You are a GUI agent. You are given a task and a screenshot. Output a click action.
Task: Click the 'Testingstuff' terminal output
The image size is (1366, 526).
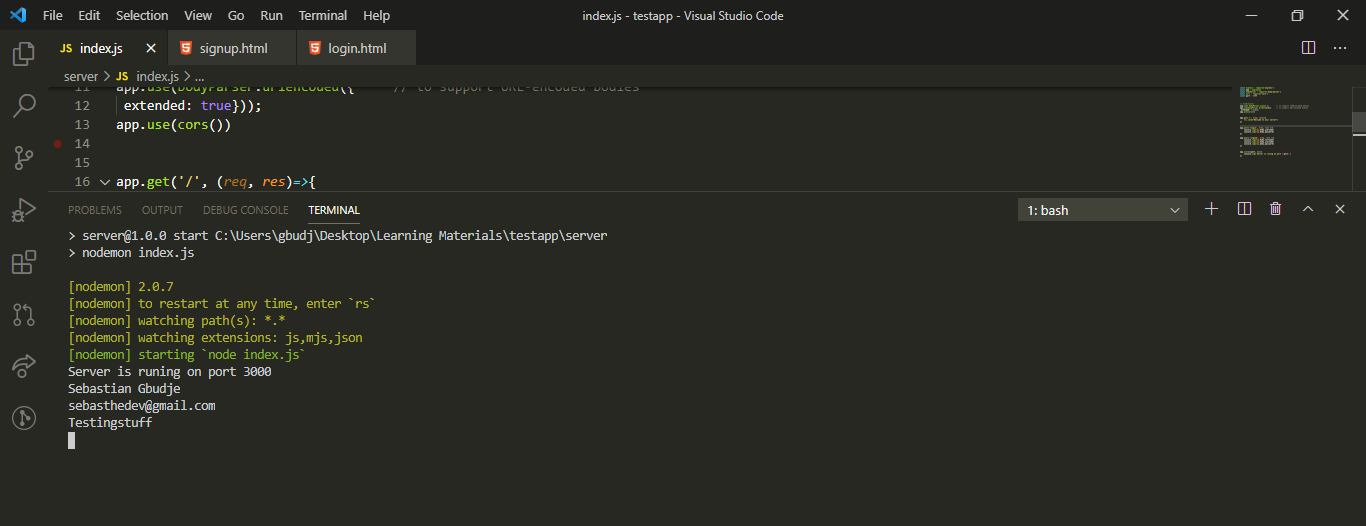coord(110,423)
